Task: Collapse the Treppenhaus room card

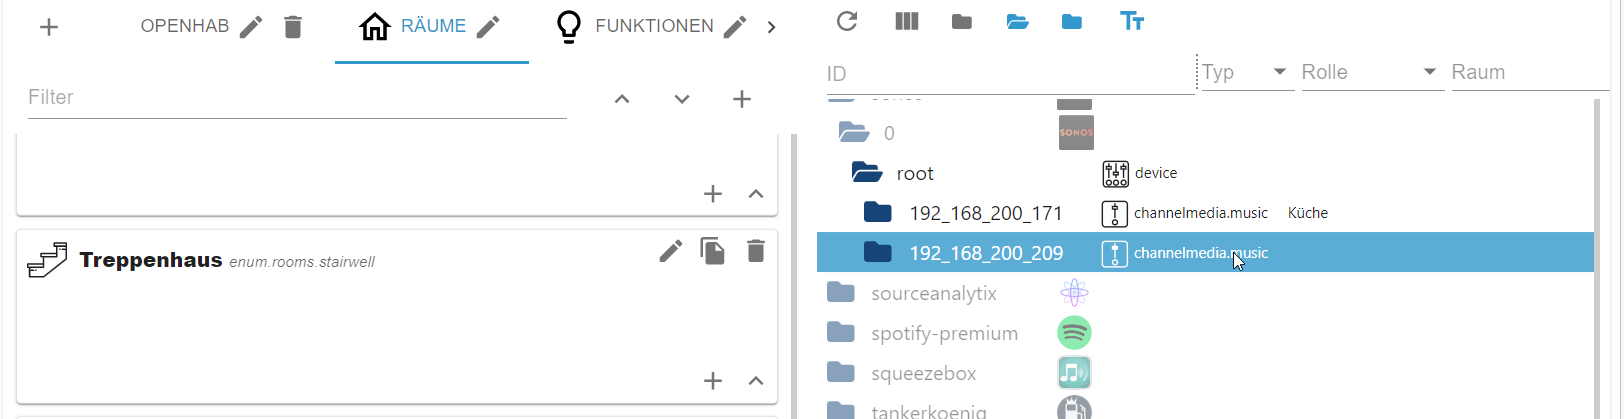Action: (x=756, y=380)
